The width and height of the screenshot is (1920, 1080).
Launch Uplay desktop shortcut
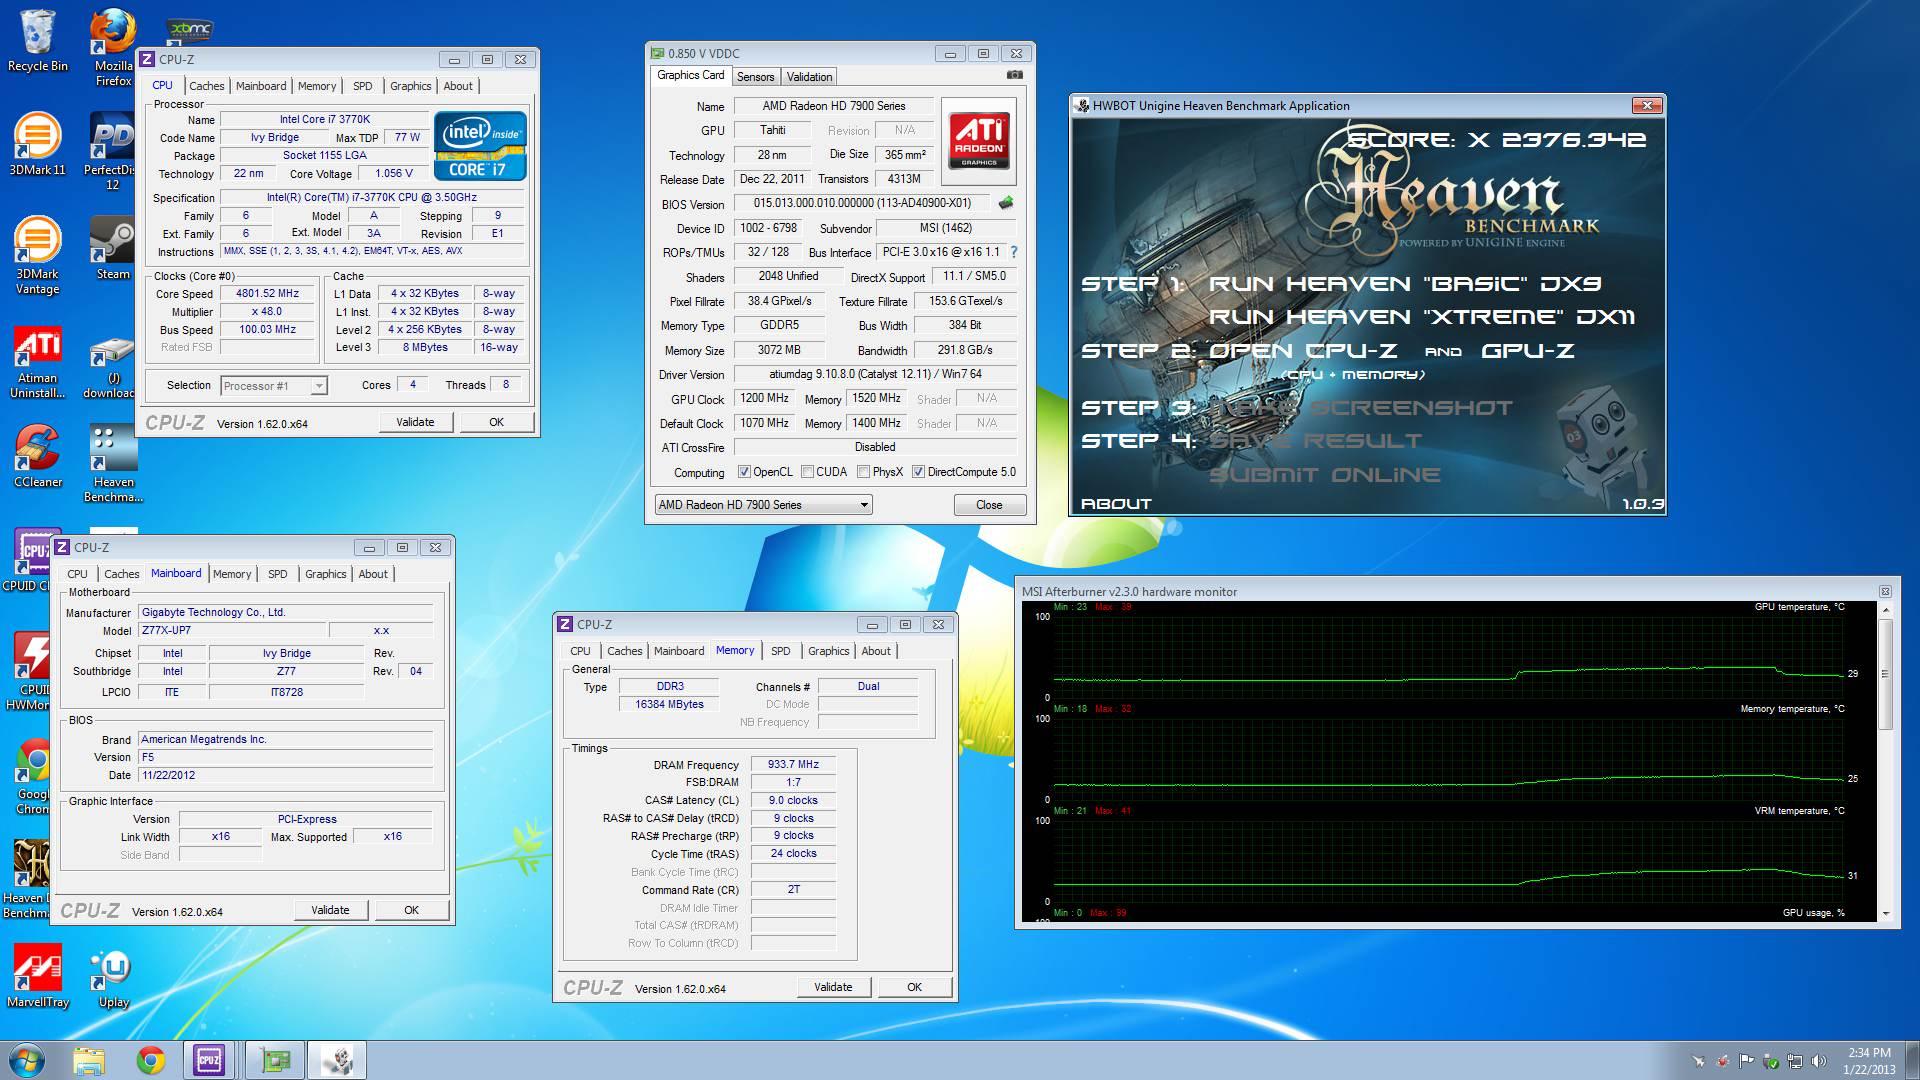[x=113, y=978]
